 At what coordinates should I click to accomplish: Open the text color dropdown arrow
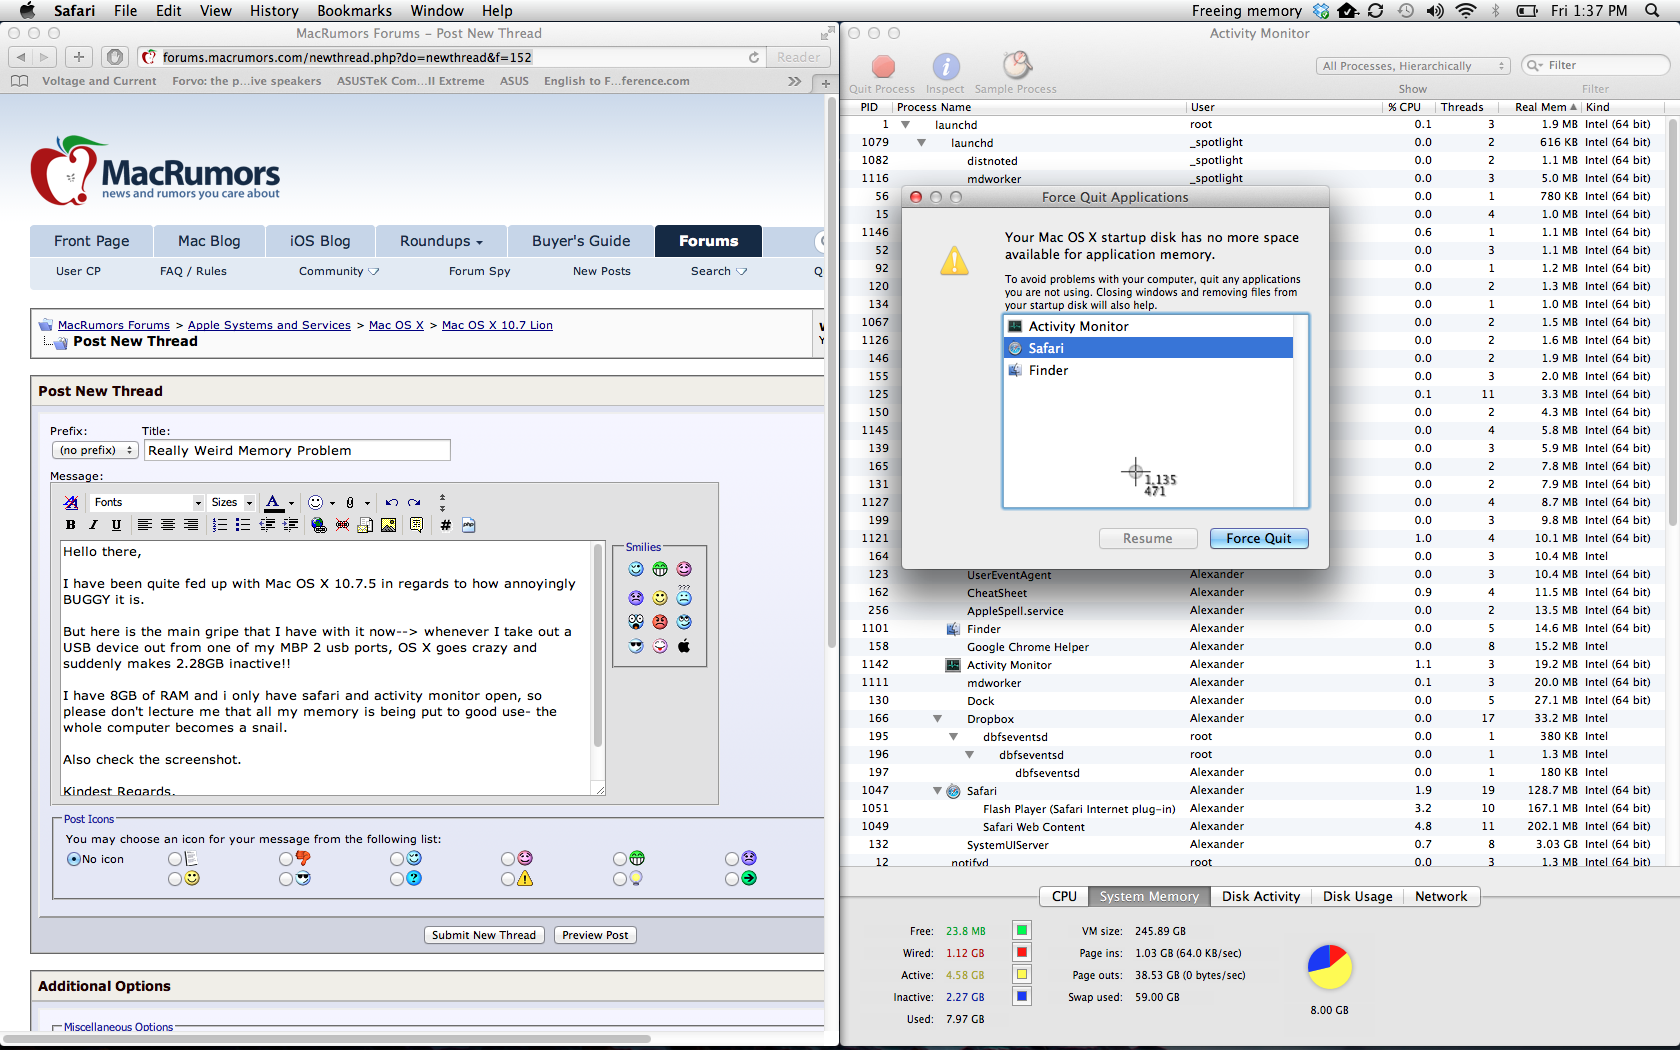pos(291,503)
